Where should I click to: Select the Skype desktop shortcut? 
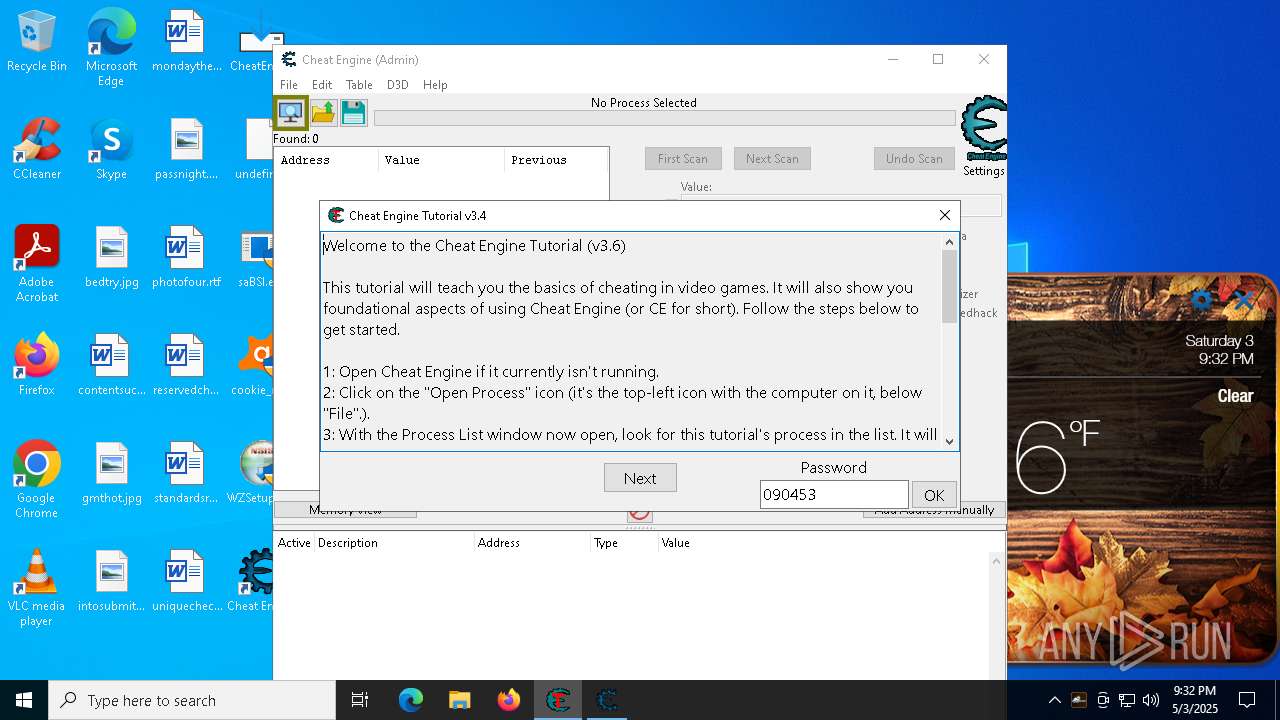[x=111, y=149]
